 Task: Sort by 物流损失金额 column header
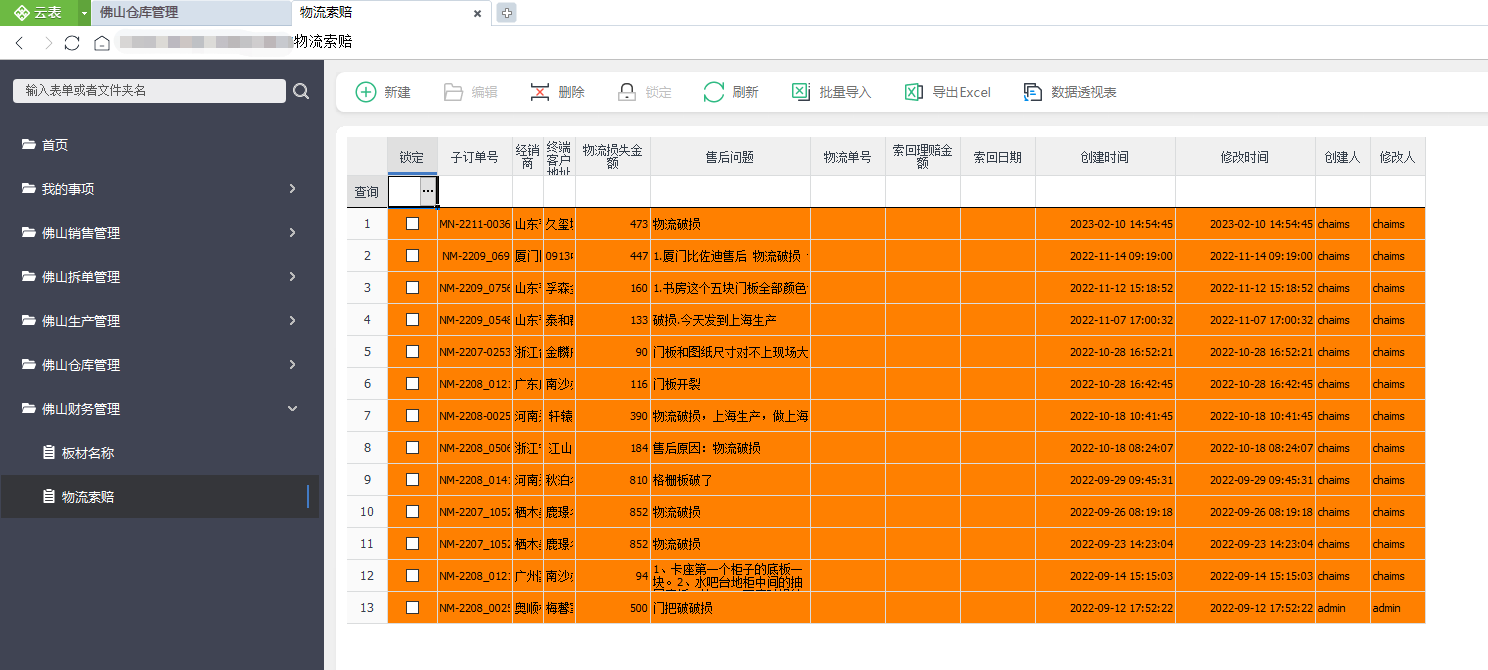(613, 157)
